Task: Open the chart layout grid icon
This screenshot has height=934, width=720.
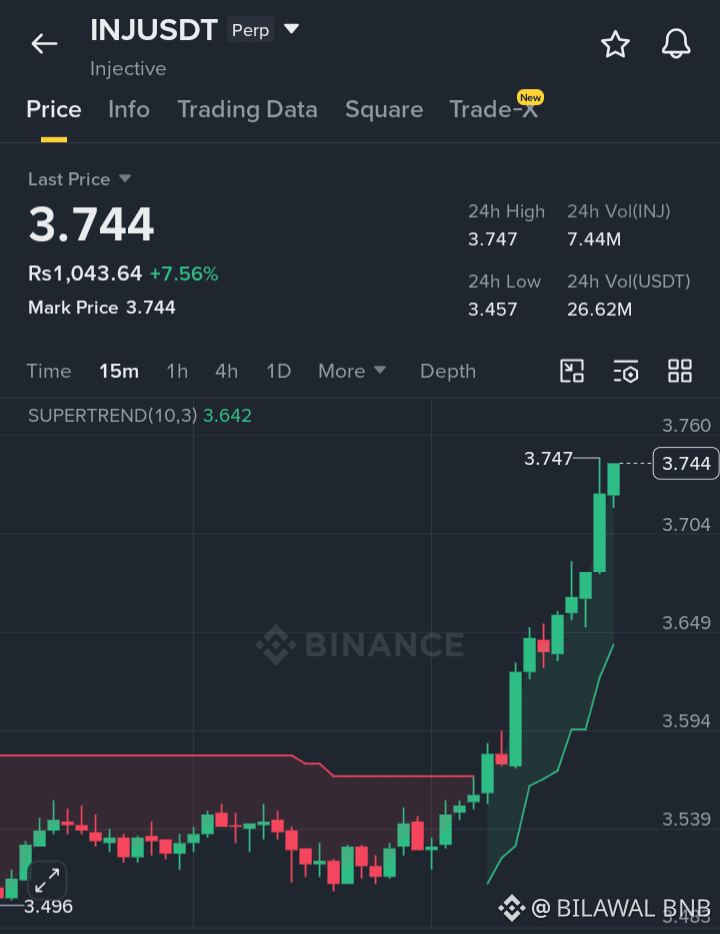Action: (680, 371)
